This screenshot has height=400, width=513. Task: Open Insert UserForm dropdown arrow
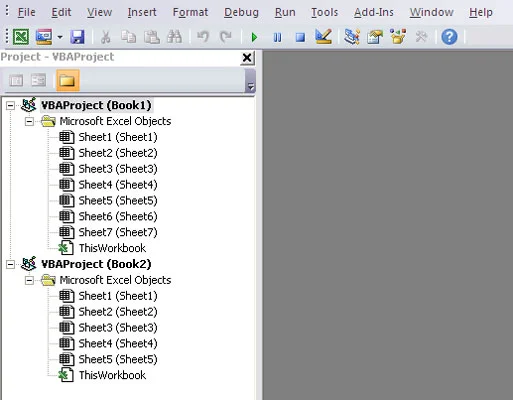tap(60, 37)
